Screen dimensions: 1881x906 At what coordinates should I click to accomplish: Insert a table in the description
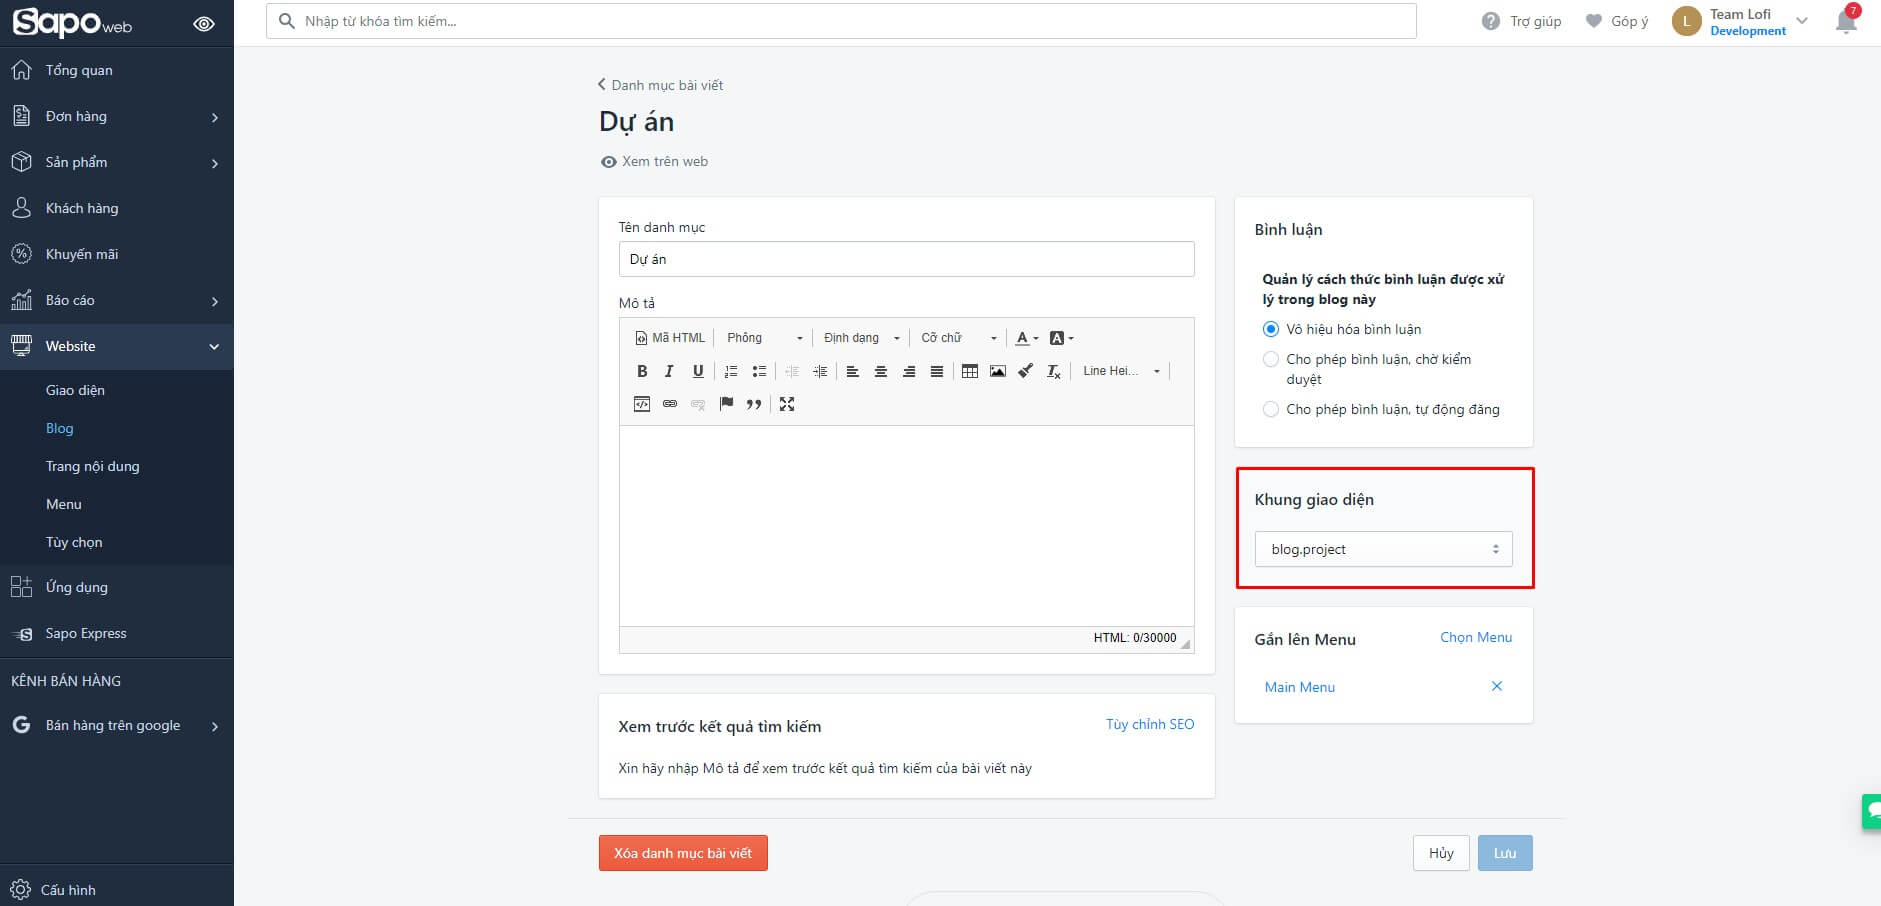969,371
